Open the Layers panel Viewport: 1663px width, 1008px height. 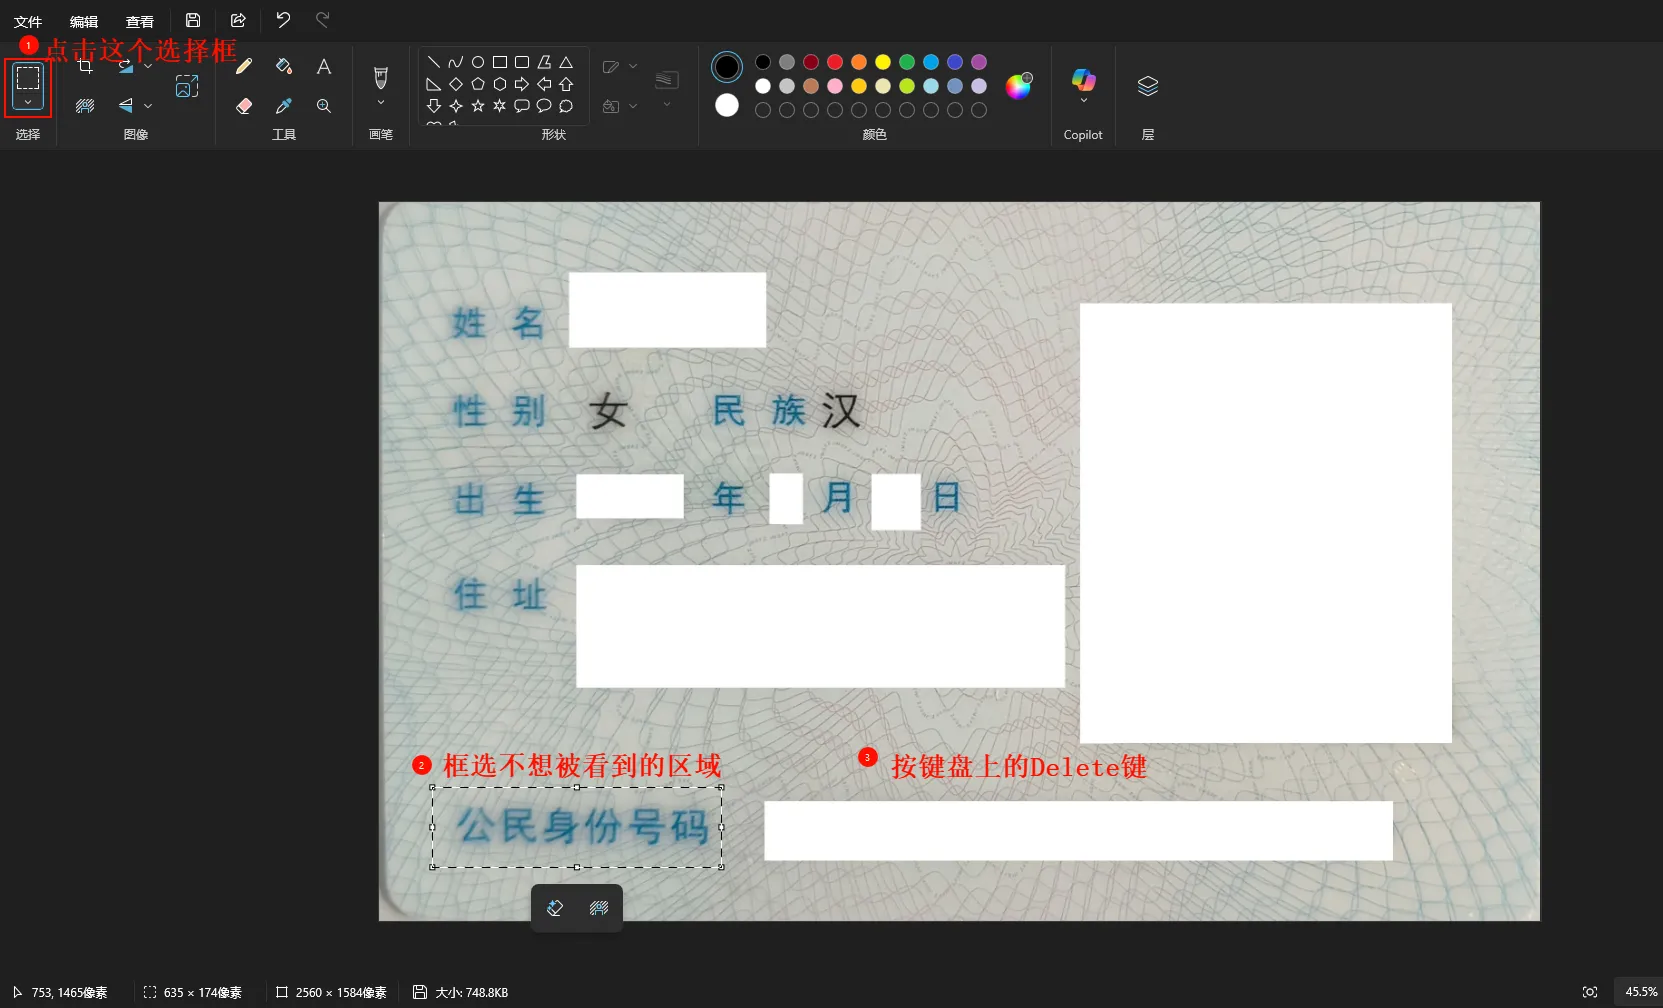[x=1146, y=85]
